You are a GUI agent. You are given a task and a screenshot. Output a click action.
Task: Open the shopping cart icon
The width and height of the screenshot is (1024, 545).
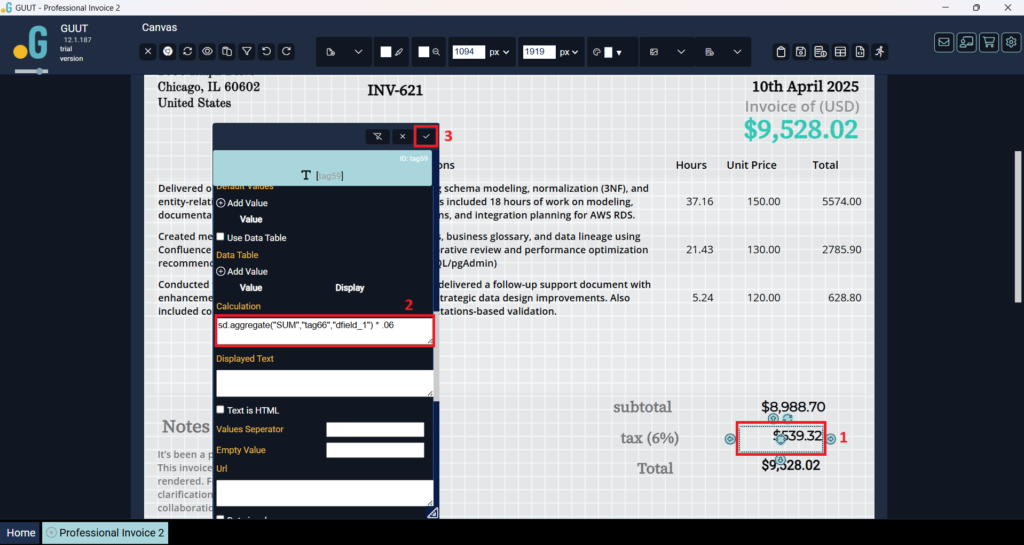(x=989, y=42)
